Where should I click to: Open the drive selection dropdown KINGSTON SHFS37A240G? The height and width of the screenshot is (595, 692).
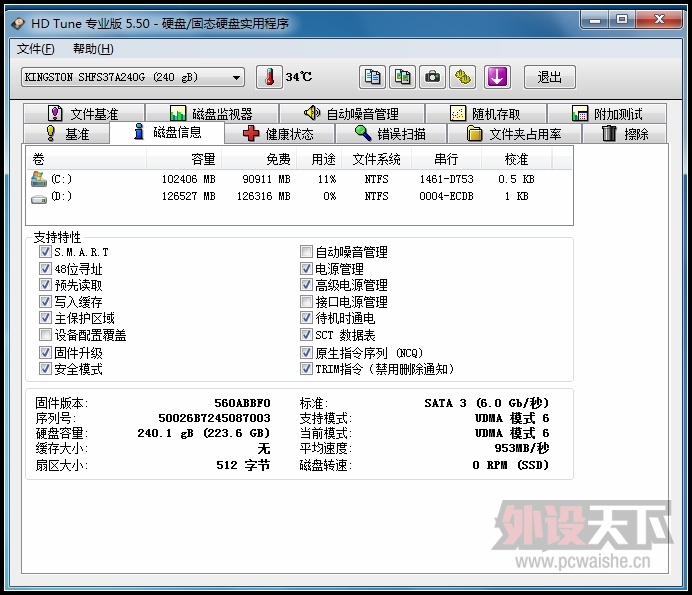(x=132, y=77)
